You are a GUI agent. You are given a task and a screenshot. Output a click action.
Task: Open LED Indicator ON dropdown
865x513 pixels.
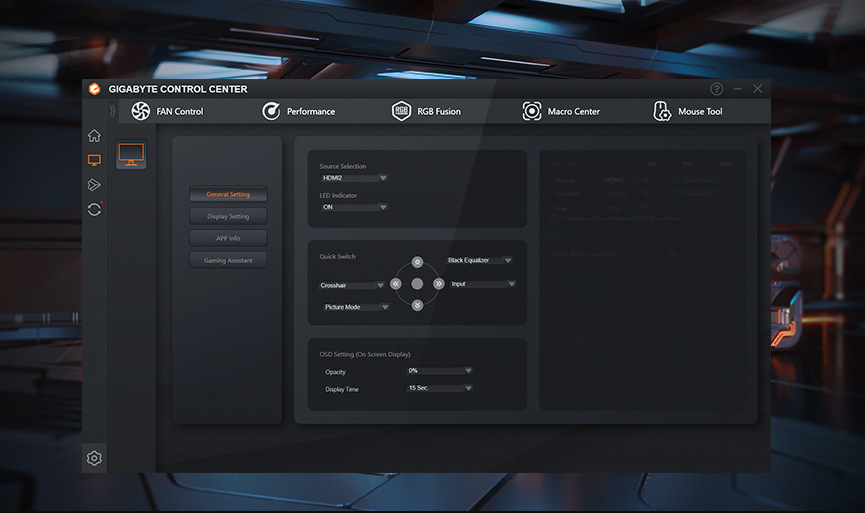coord(354,207)
